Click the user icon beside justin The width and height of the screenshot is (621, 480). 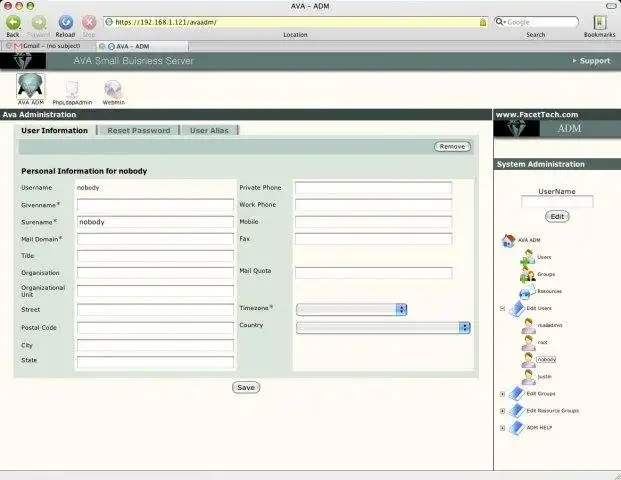[528, 377]
